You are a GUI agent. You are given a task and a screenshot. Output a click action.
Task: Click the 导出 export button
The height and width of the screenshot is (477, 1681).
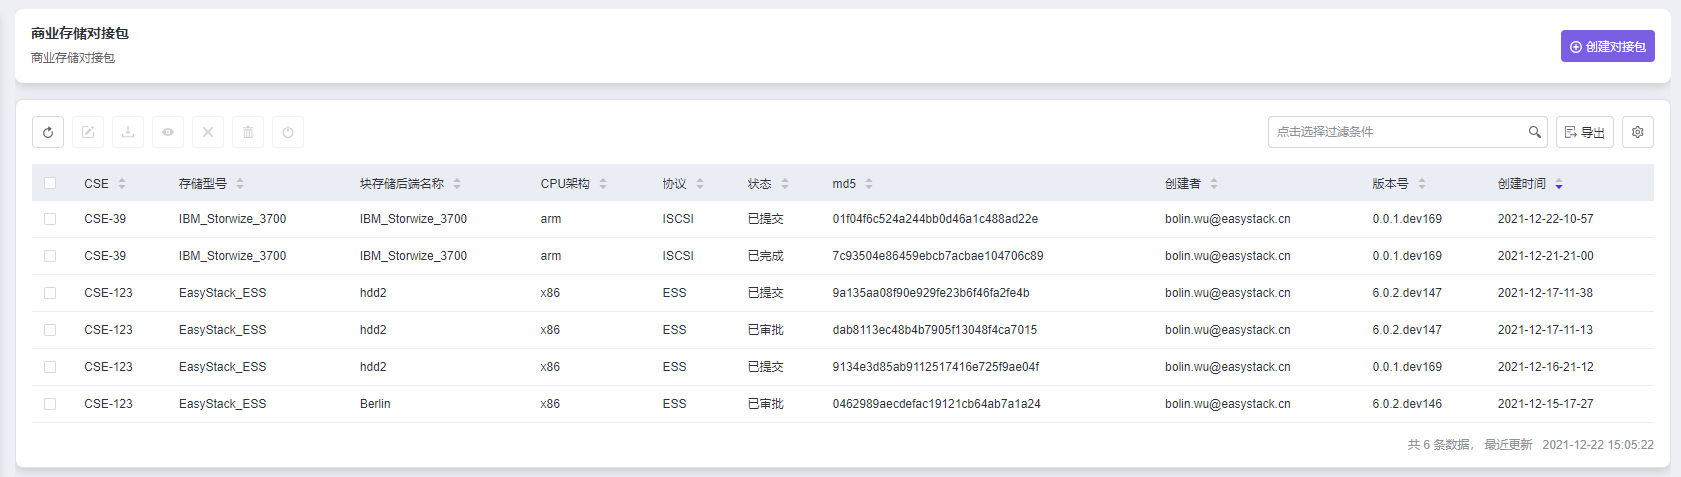coord(1584,132)
